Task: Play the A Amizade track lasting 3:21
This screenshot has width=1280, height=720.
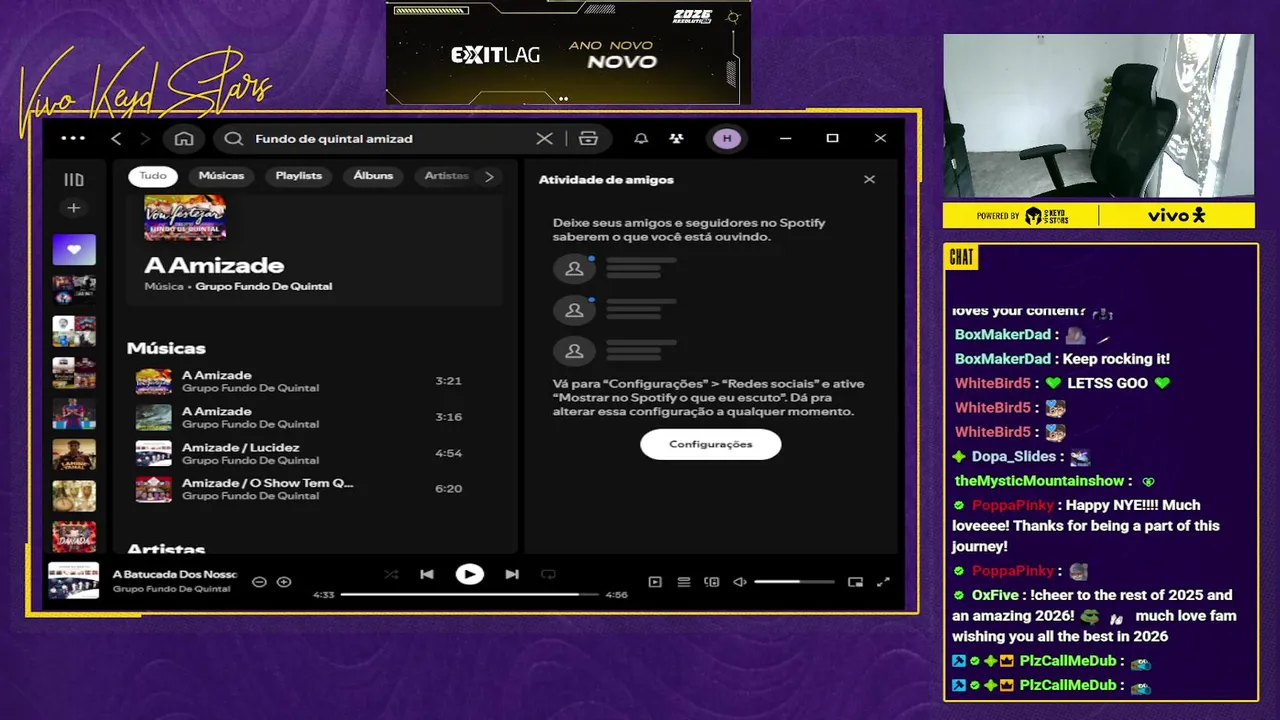Action: 315,381
